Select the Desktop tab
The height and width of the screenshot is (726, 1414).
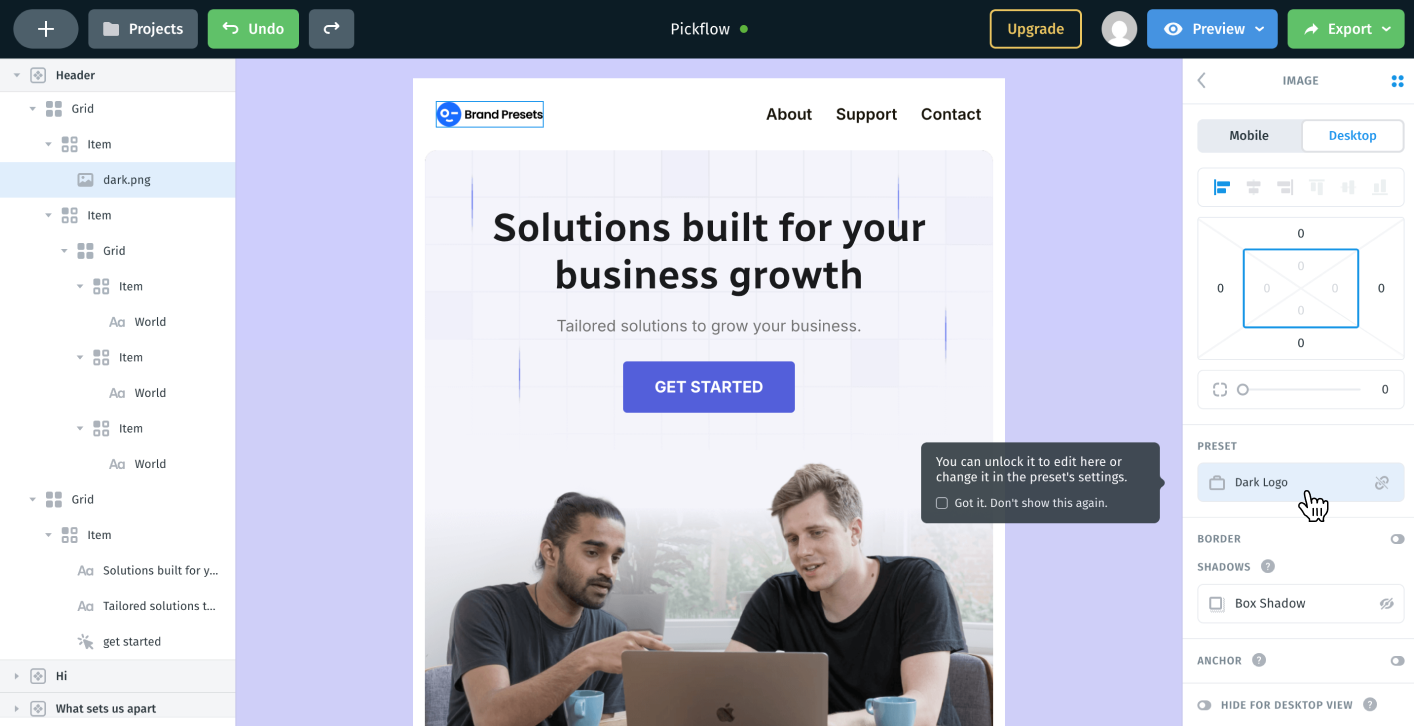pos(1352,136)
